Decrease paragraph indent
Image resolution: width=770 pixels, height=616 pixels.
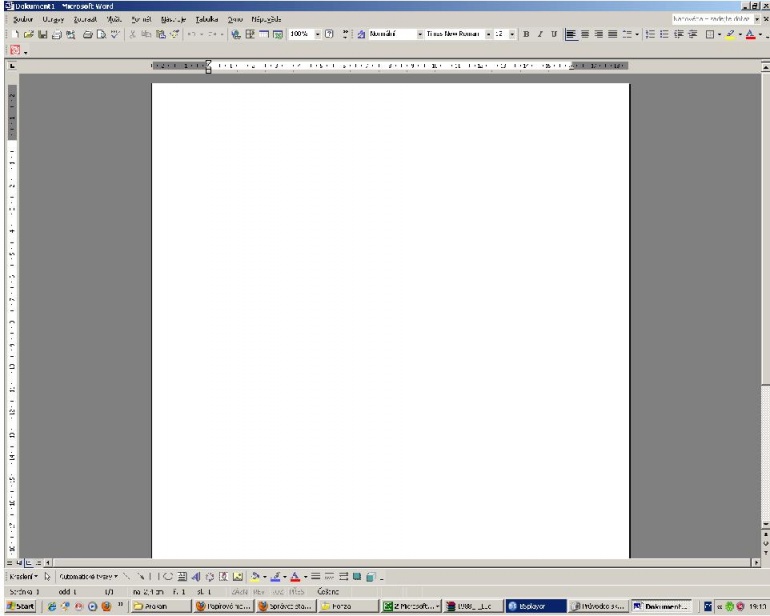pos(679,34)
